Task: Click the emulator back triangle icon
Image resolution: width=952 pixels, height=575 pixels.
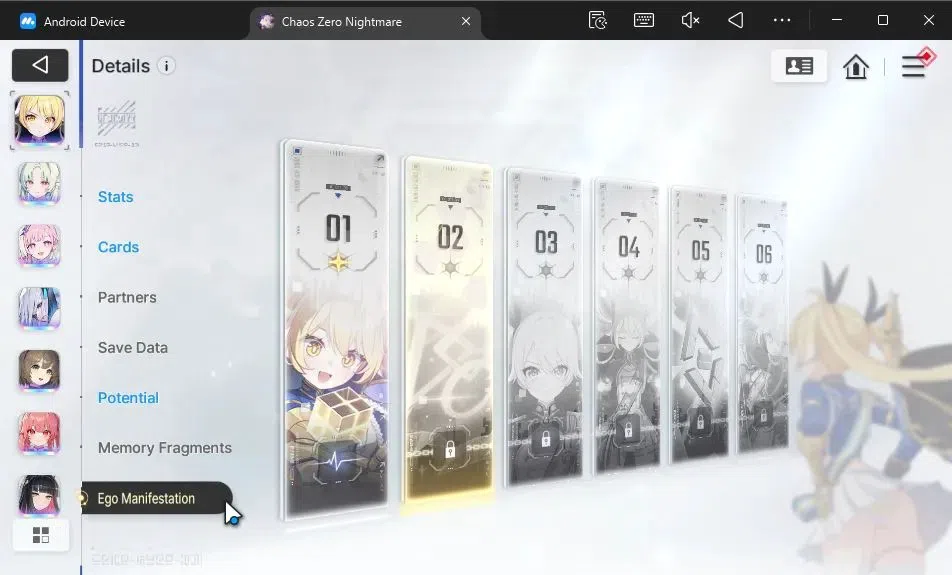Action: pyautogui.click(x=735, y=20)
